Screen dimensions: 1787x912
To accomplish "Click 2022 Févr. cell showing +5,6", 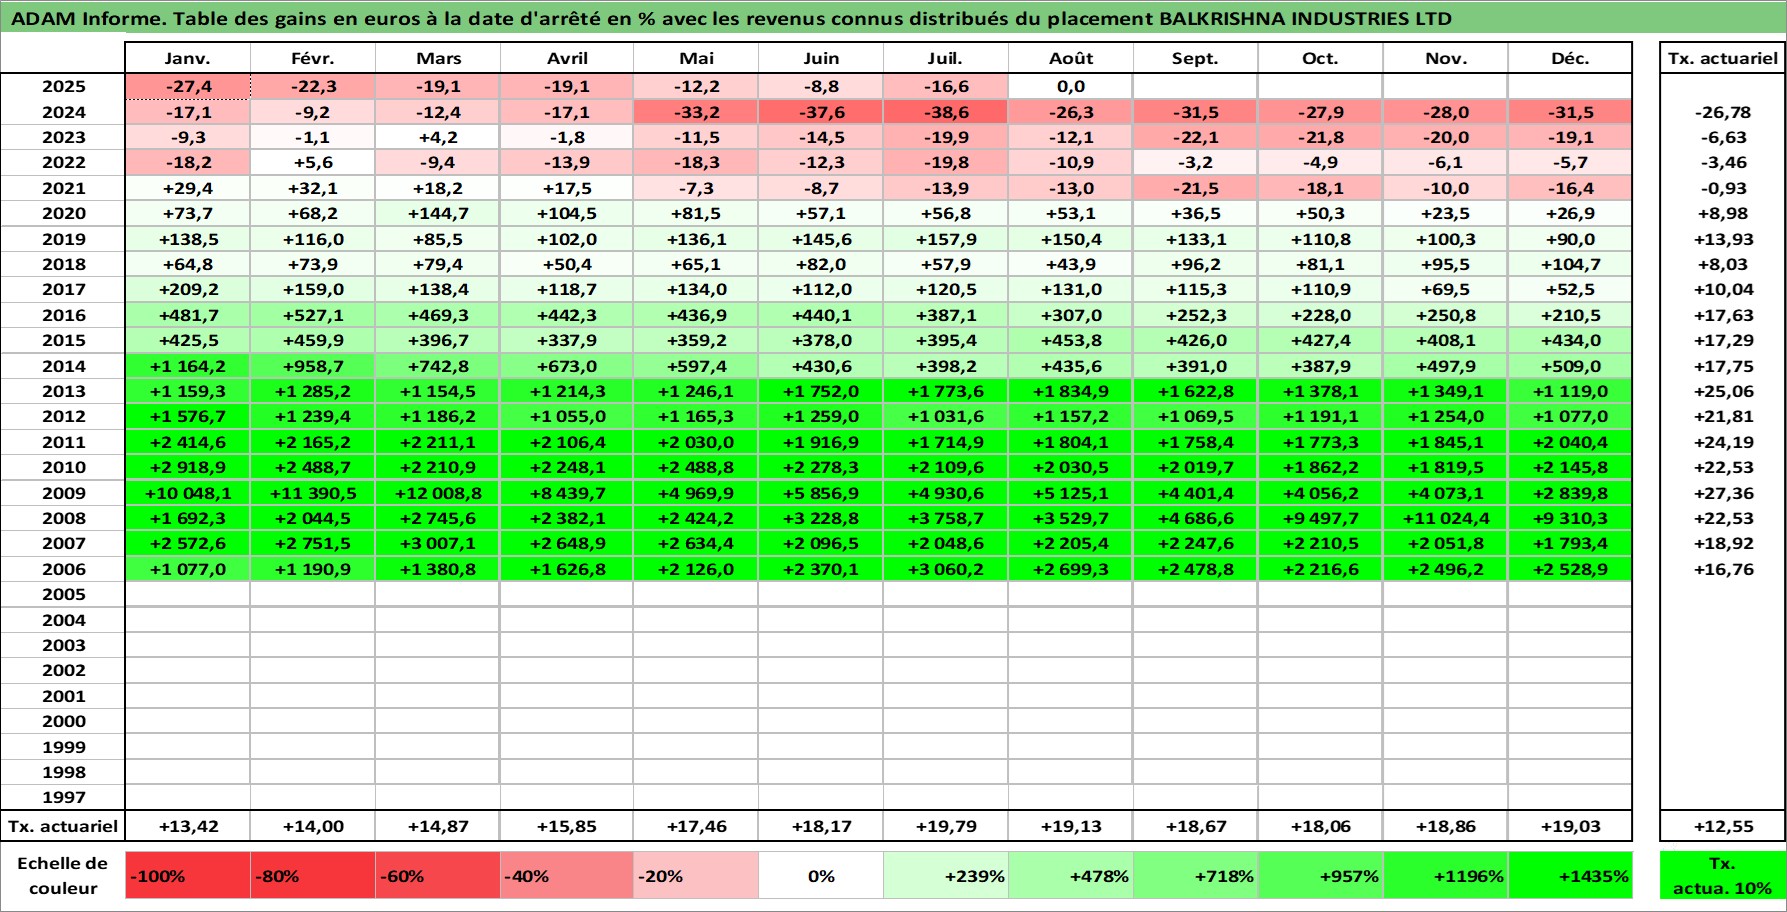I will [x=312, y=162].
